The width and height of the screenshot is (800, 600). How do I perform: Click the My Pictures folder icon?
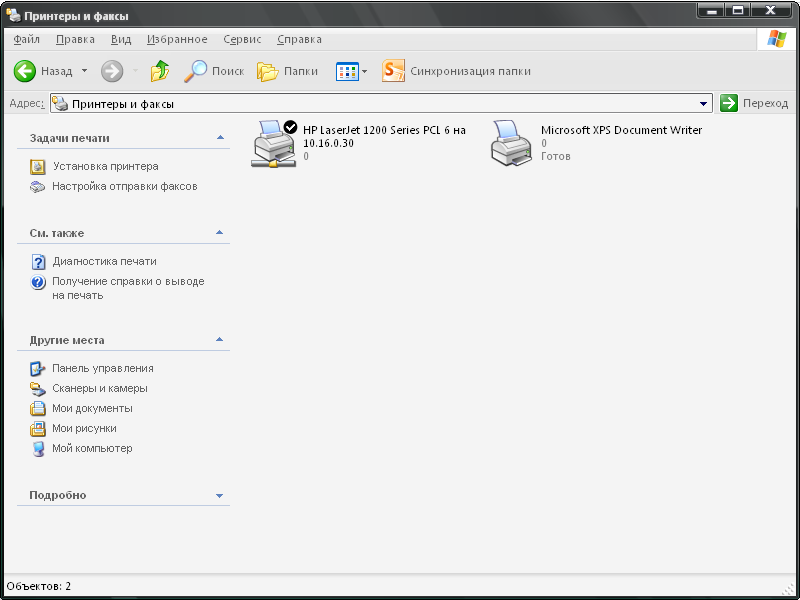(38, 429)
